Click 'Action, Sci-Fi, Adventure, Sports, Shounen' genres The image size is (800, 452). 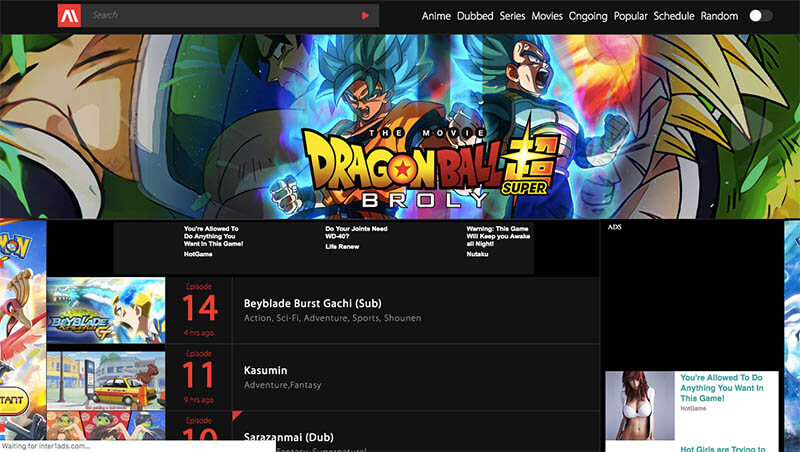[333, 318]
